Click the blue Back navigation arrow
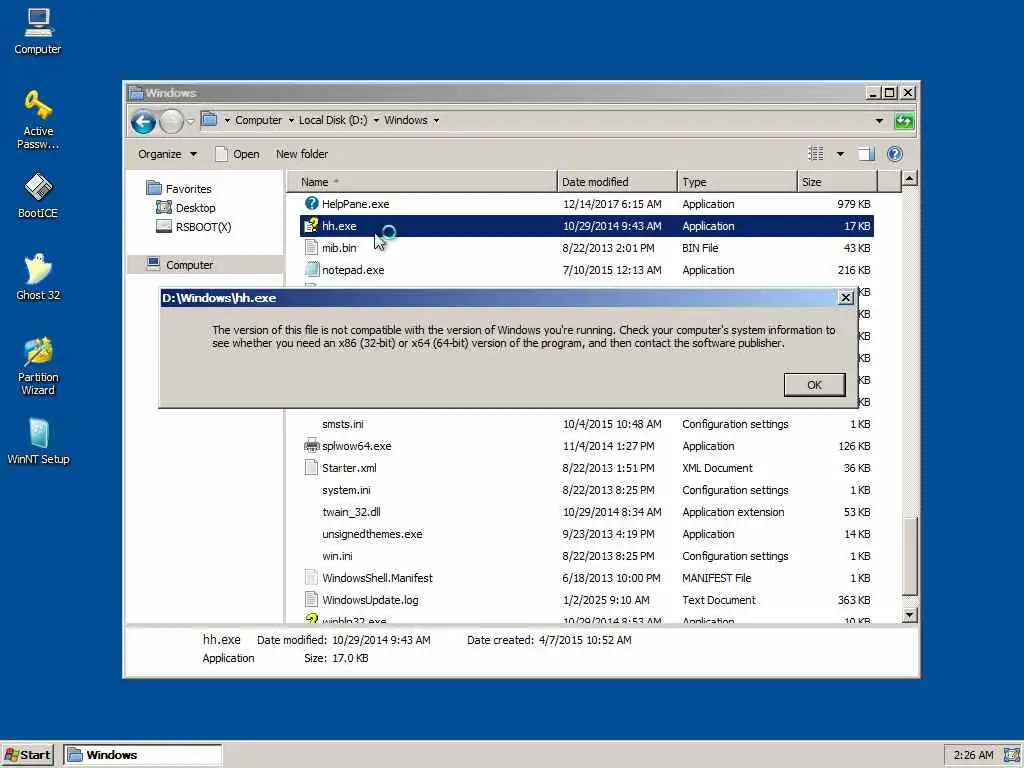The image size is (1024, 768). click(x=143, y=121)
